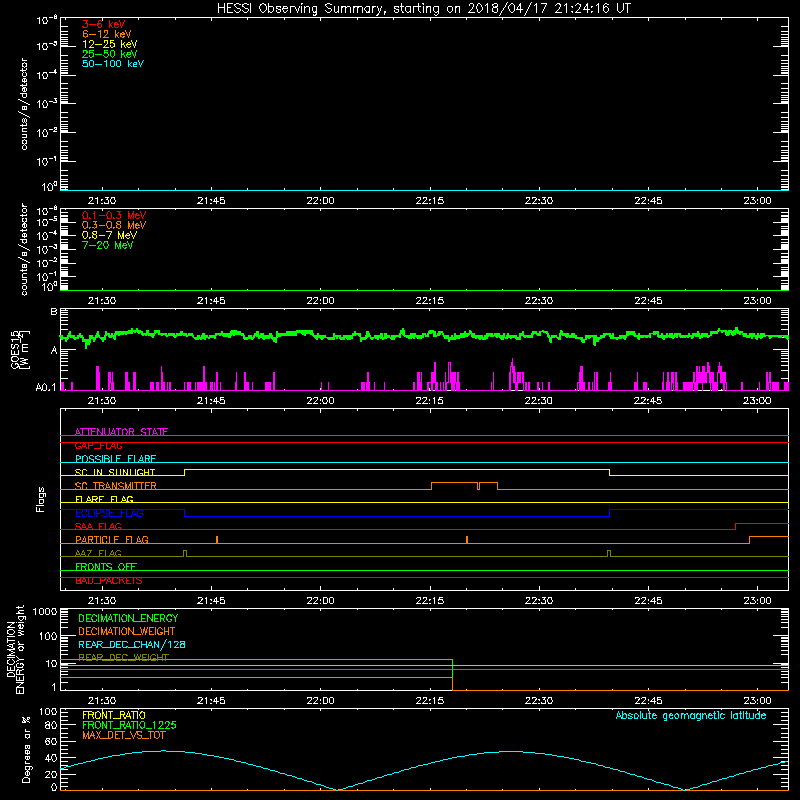Select the orange '6-12 keV' legend entry
Image resolution: width=800 pixels, height=800 pixels.
click(x=107, y=34)
